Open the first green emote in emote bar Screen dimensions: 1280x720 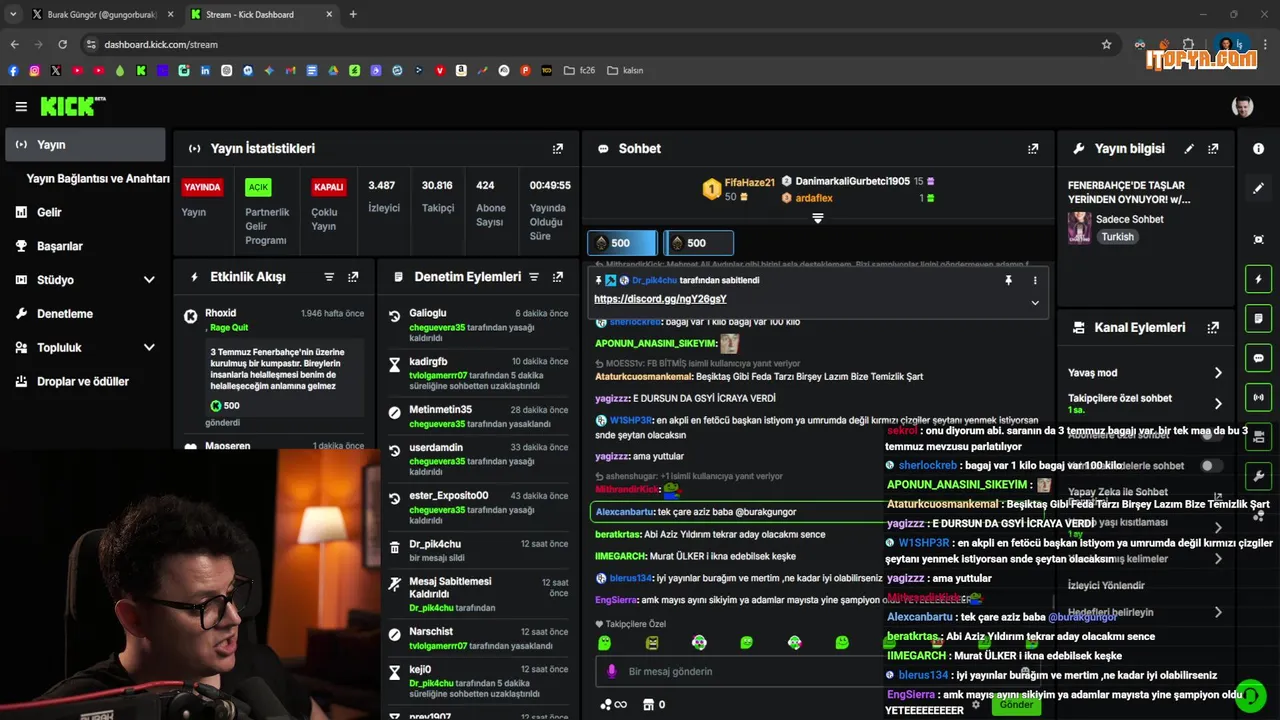tap(604, 643)
